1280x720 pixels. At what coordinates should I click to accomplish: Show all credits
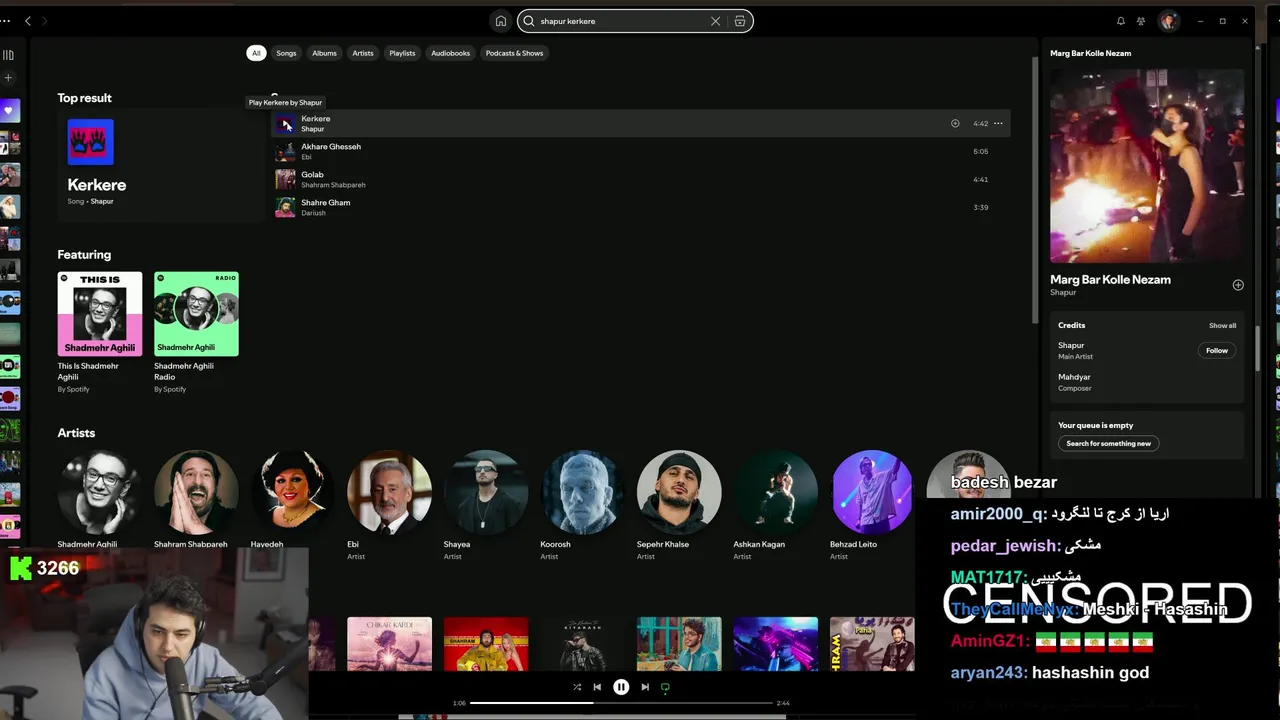point(1222,325)
